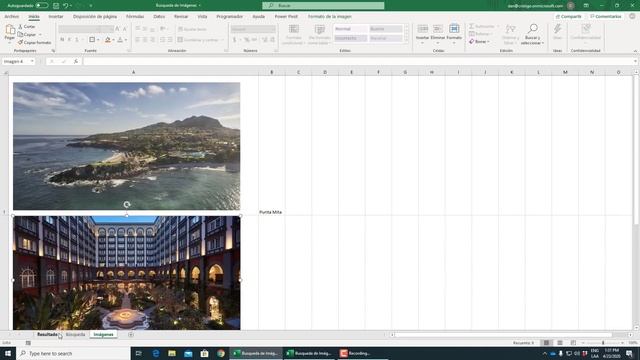Select the coastal landscape image
The image size is (640, 360).
coord(127,146)
